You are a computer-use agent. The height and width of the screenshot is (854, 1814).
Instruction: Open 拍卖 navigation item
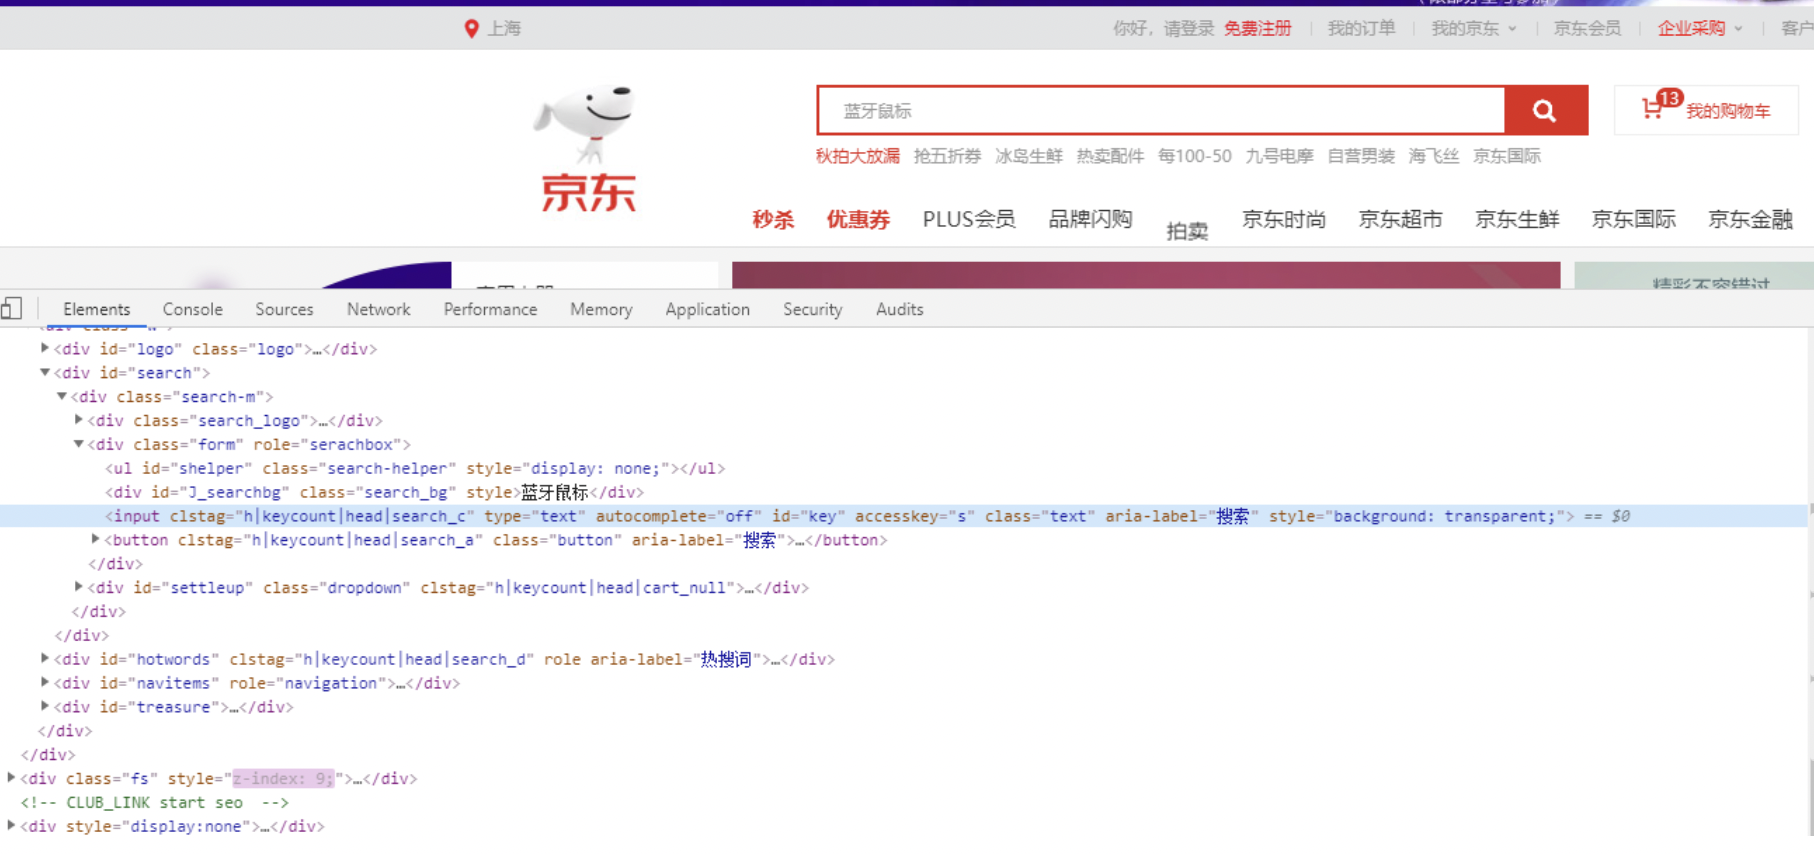pyautogui.click(x=1187, y=231)
